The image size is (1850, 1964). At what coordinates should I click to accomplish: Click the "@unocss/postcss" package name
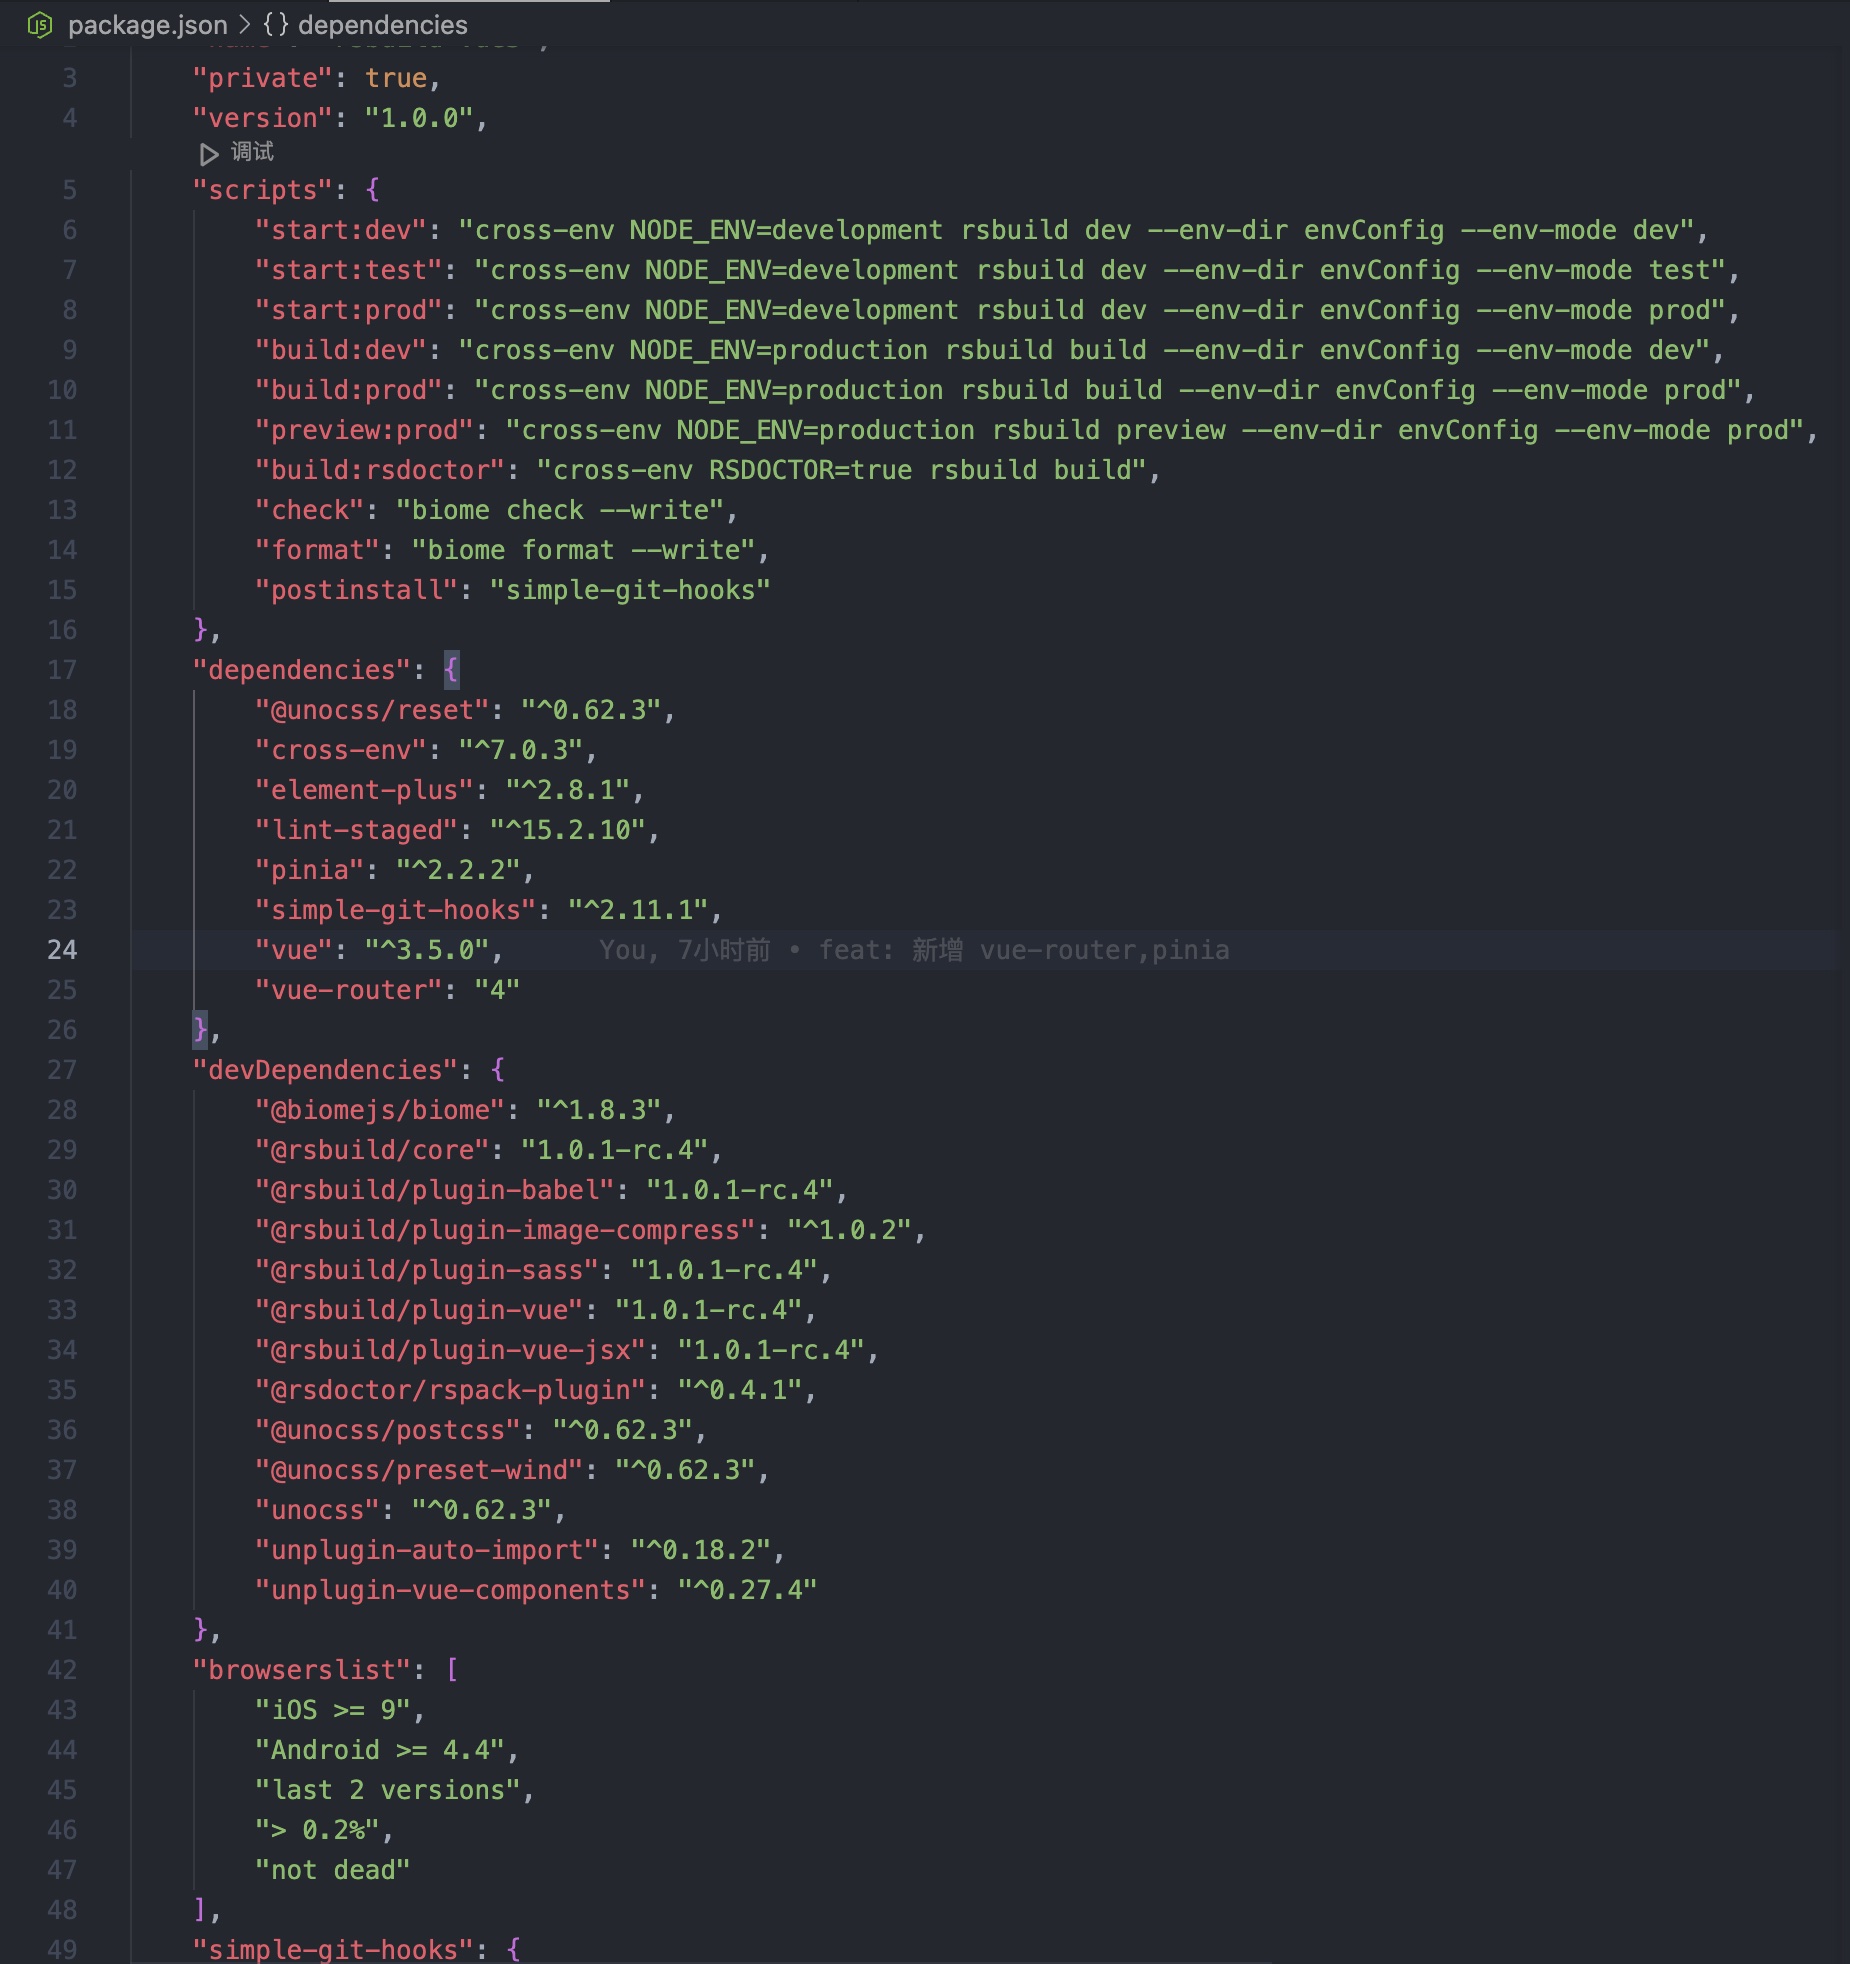[388, 1430]
